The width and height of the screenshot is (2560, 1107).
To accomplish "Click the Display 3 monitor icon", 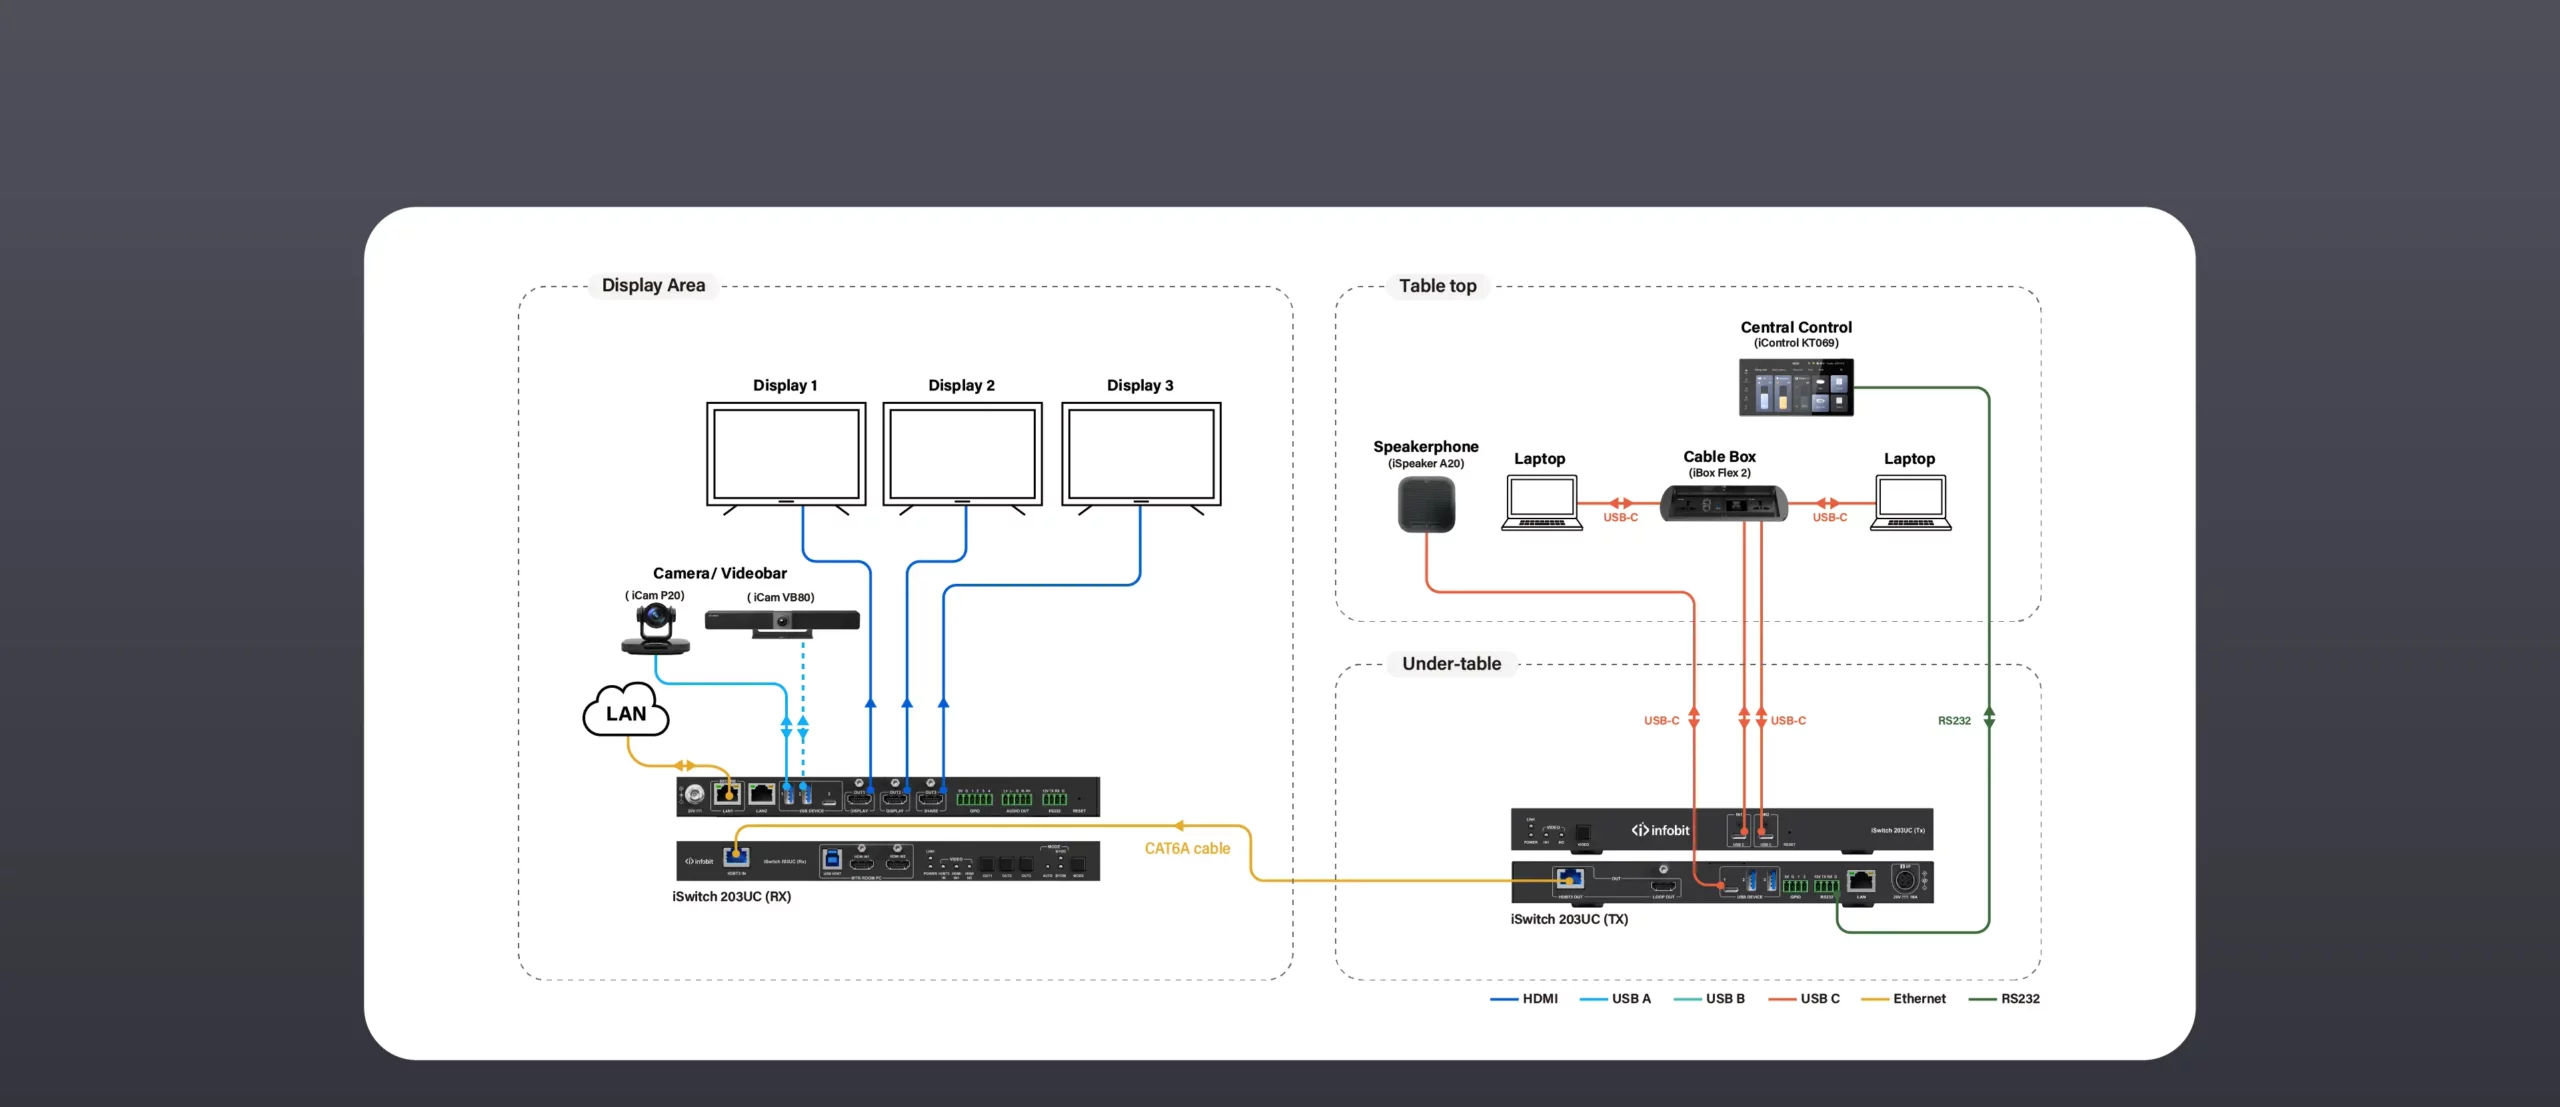I will (1141, 458).
